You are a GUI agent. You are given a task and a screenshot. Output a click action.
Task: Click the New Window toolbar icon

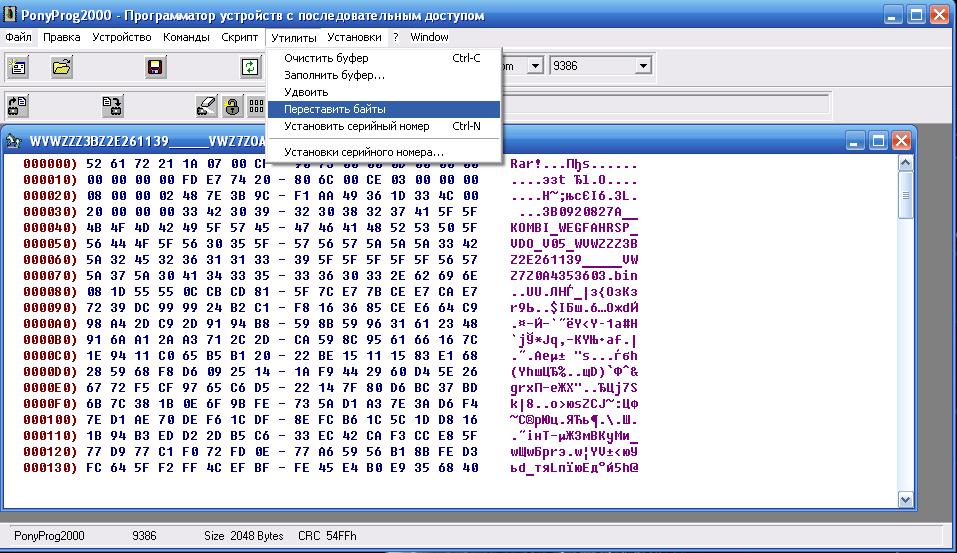pos(18,66)
